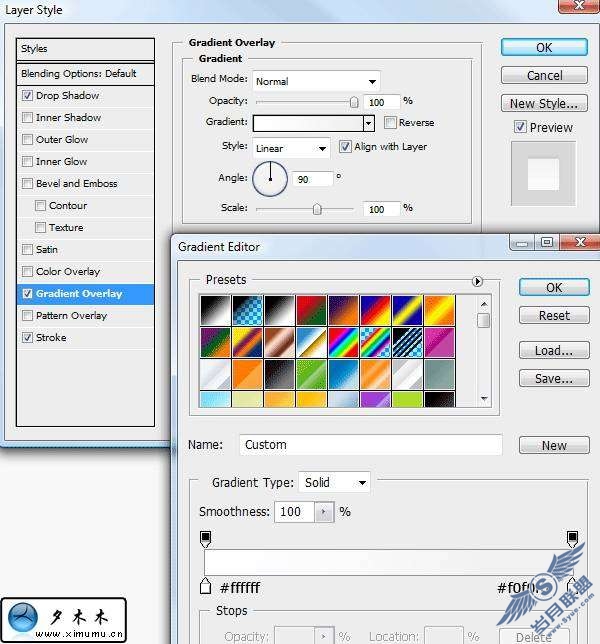
Task: Select the transparent stripes preset
Action: [x=407, y=342]
